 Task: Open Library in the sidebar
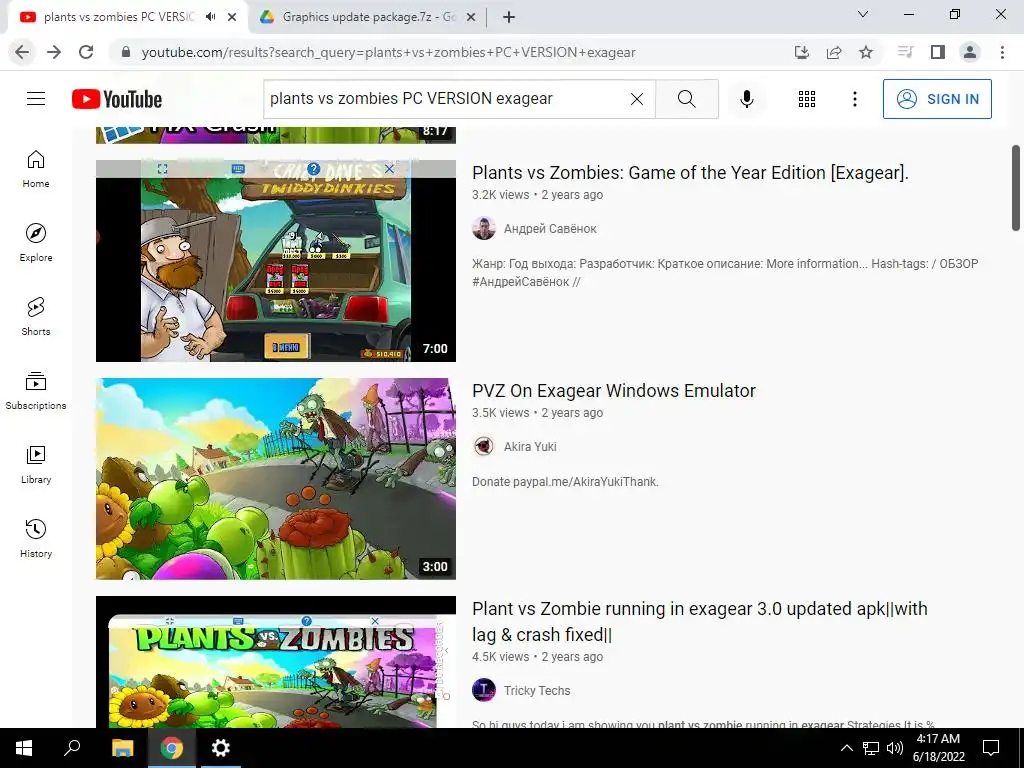[x=36, y=464]
